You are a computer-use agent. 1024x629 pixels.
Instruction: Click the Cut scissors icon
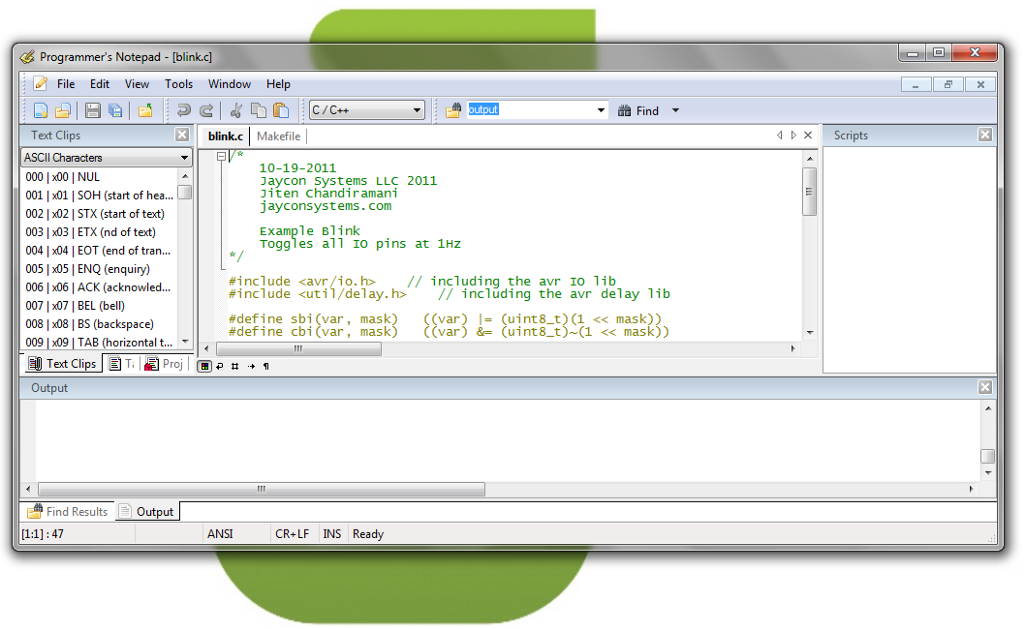(236, 110)
